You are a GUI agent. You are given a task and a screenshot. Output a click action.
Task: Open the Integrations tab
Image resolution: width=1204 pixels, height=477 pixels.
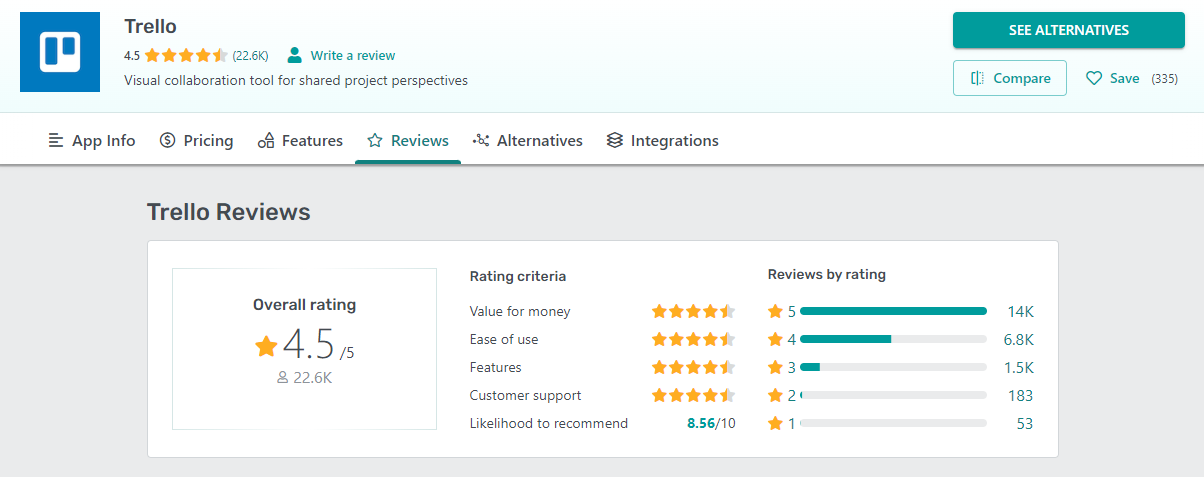[x=662, y=141]
